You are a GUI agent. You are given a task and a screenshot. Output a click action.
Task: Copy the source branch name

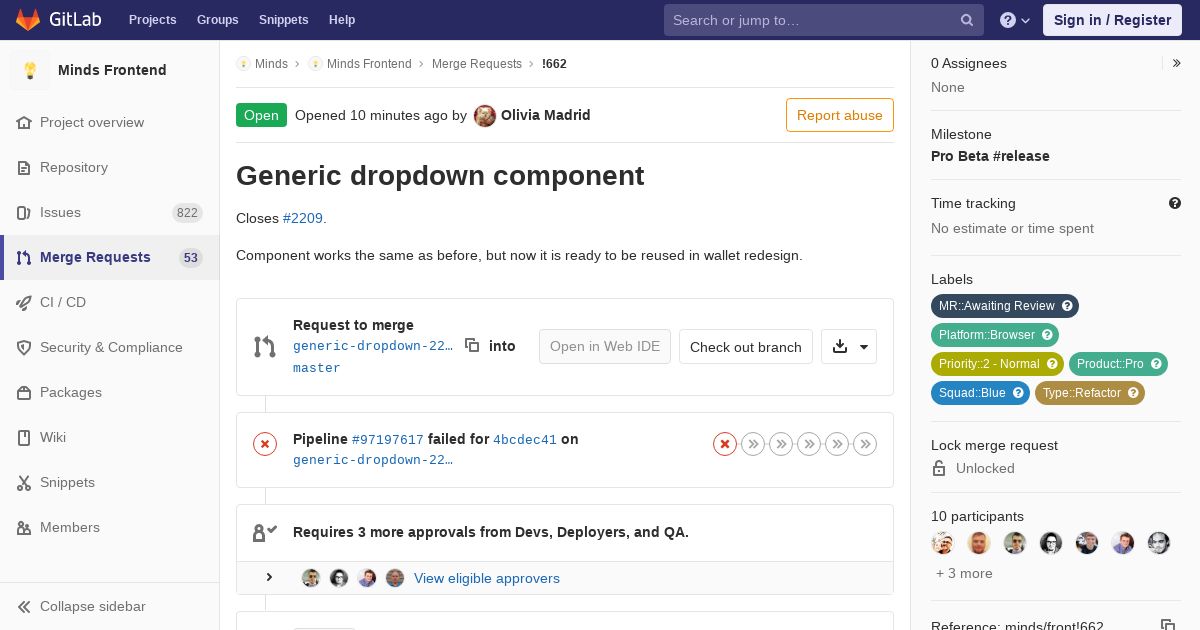click(x=472, y=345)
